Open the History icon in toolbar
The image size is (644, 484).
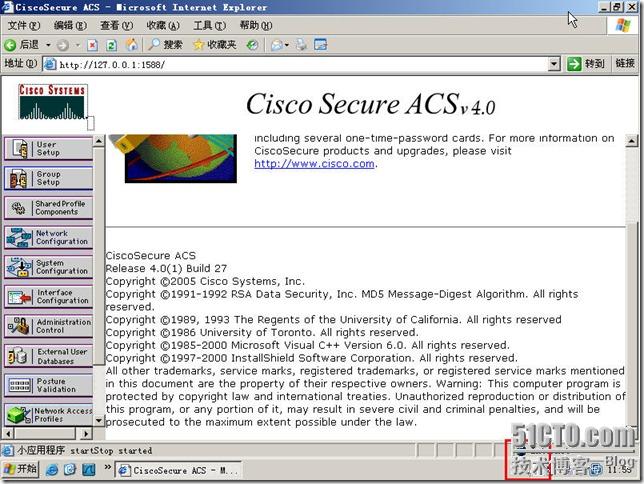252,45
